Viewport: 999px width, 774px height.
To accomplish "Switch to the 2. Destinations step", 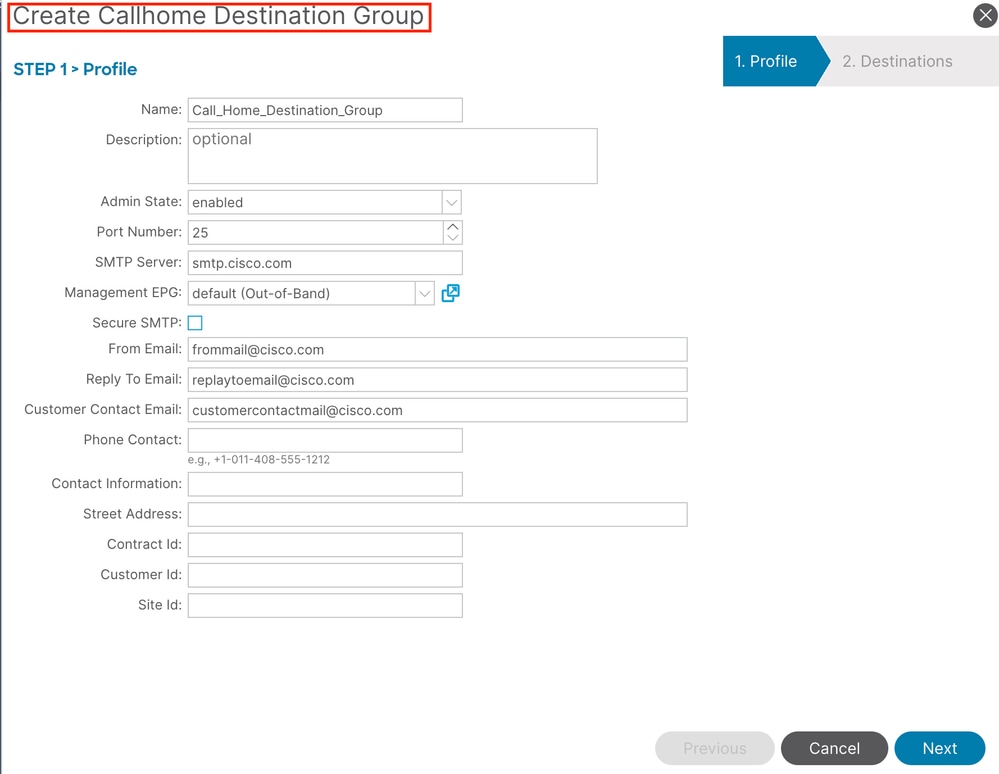I will click(897, 61).
